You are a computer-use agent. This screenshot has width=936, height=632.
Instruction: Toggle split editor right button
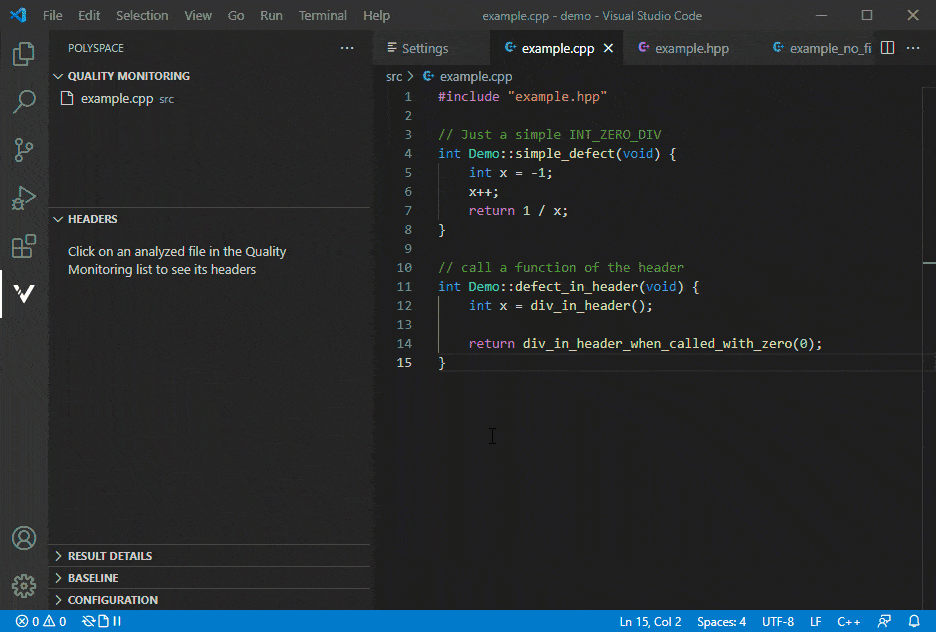tap(886, 48)
